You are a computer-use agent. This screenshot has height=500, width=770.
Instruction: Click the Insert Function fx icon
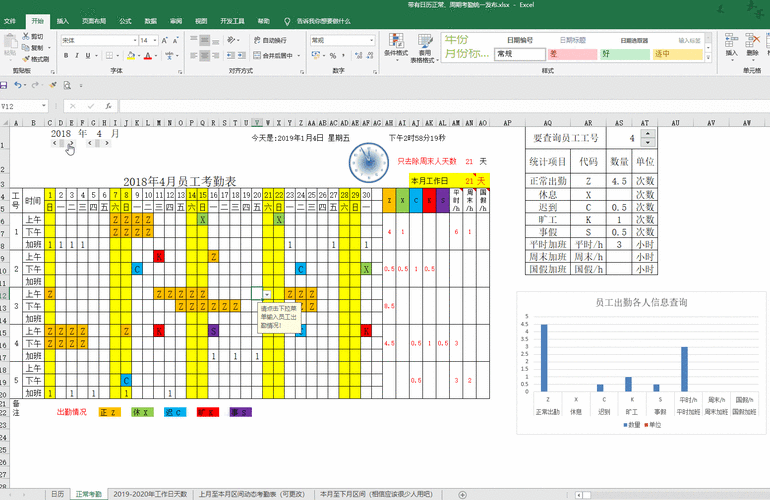pyautogui.click(x=109, y=106)
